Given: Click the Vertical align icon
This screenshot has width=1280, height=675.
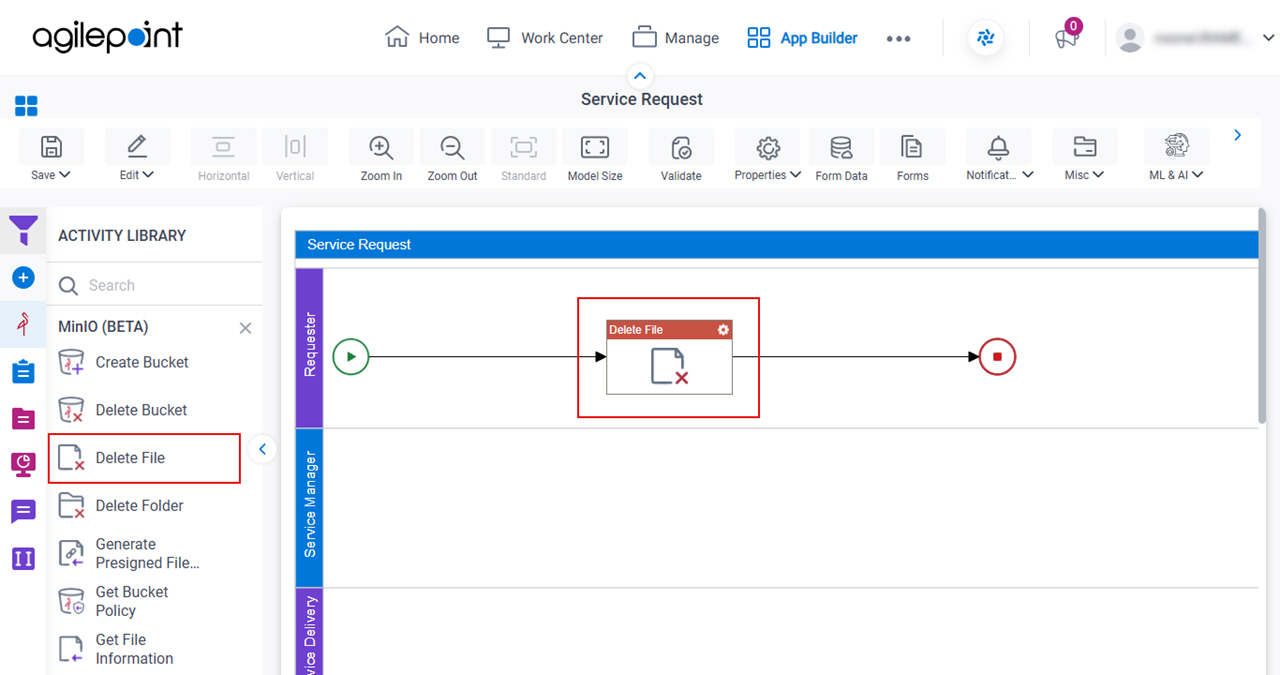Looking at the screenshot, I should tap(295, 147).
